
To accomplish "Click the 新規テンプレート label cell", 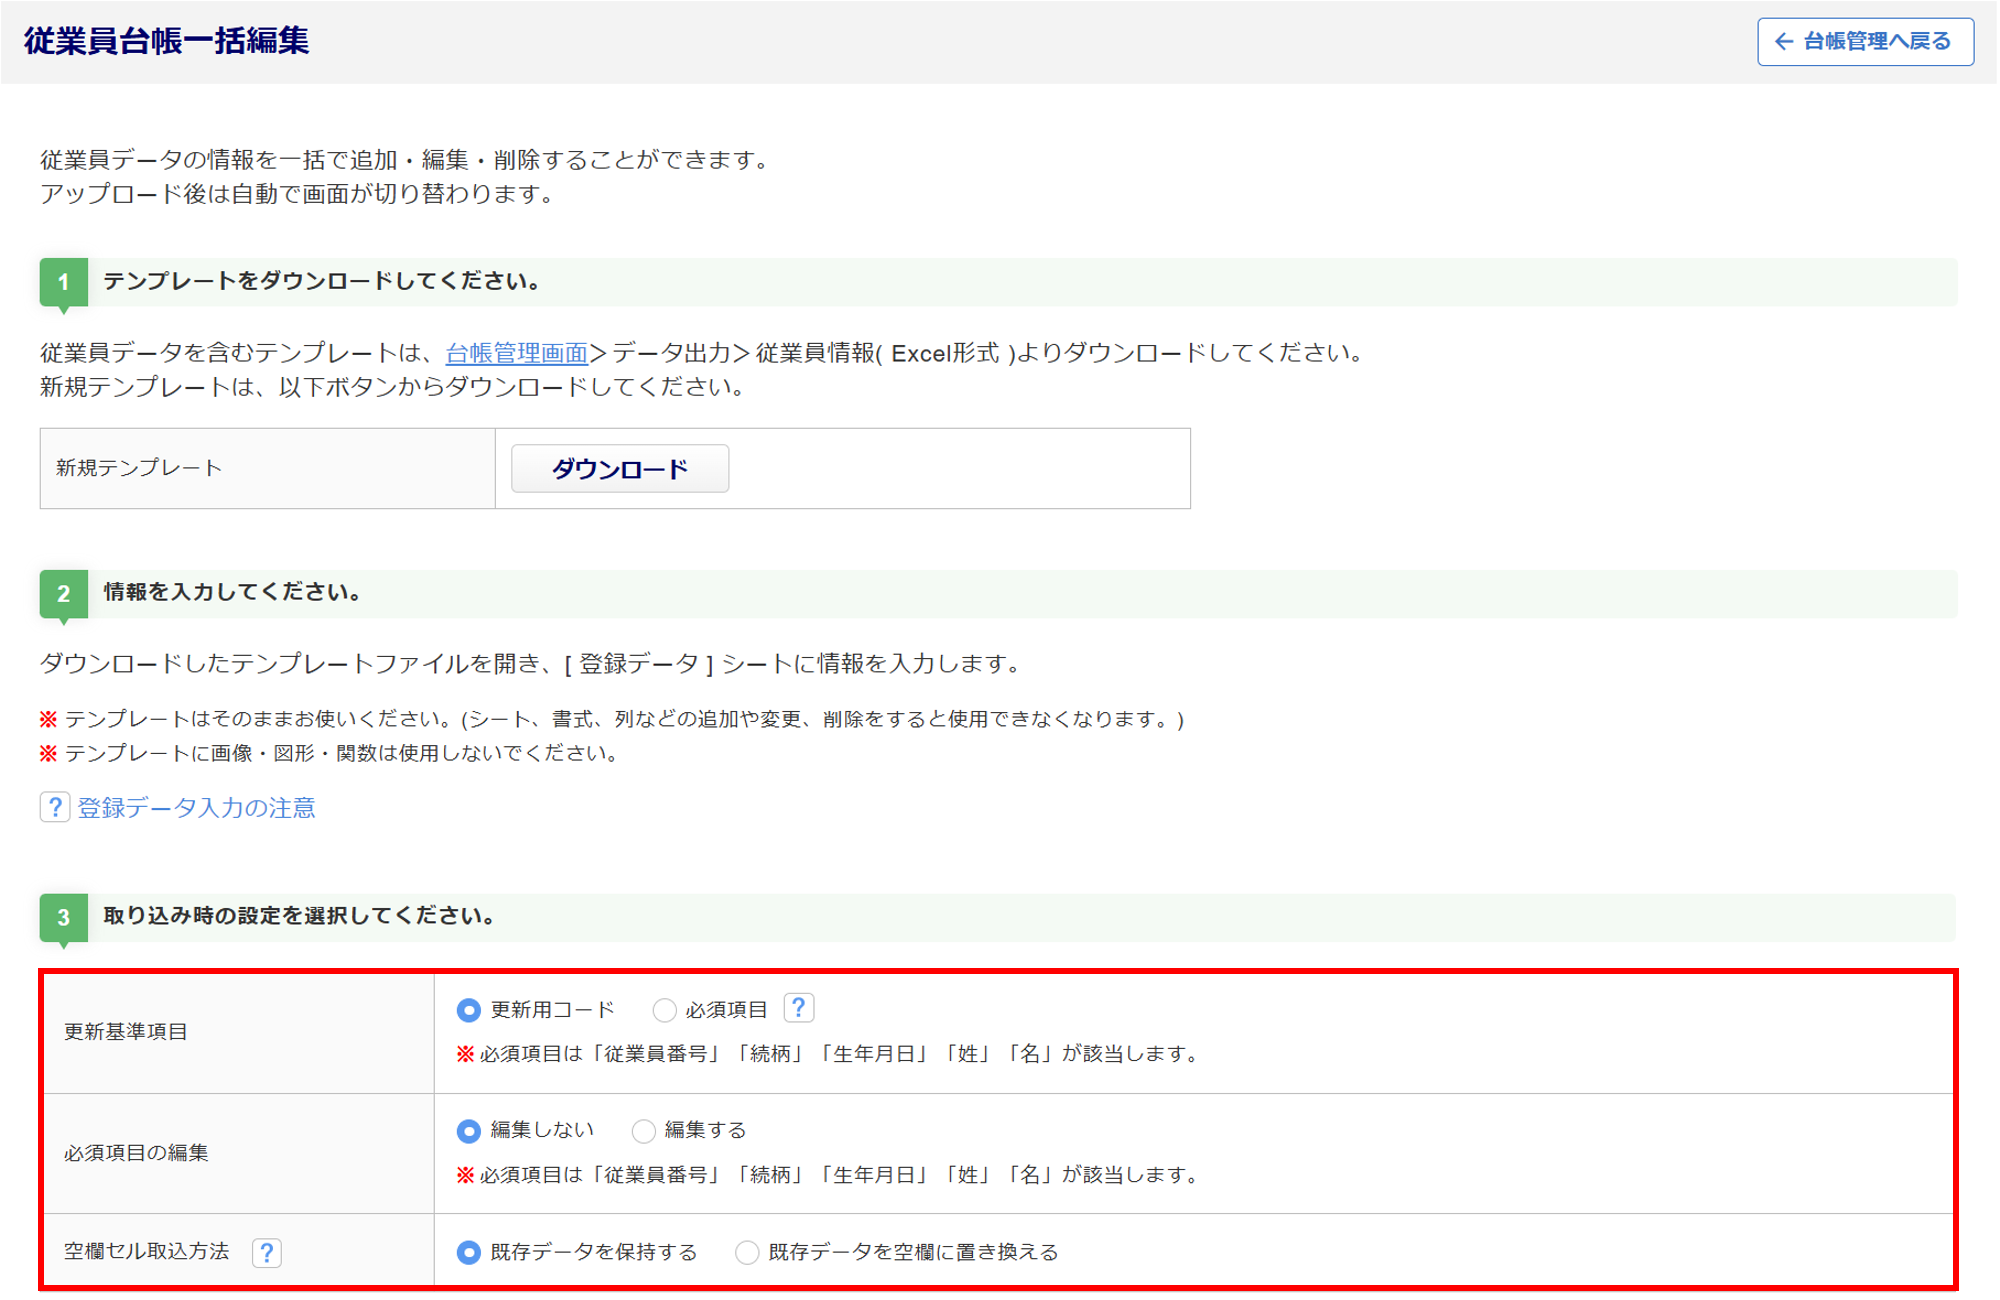I will [139, 468].
